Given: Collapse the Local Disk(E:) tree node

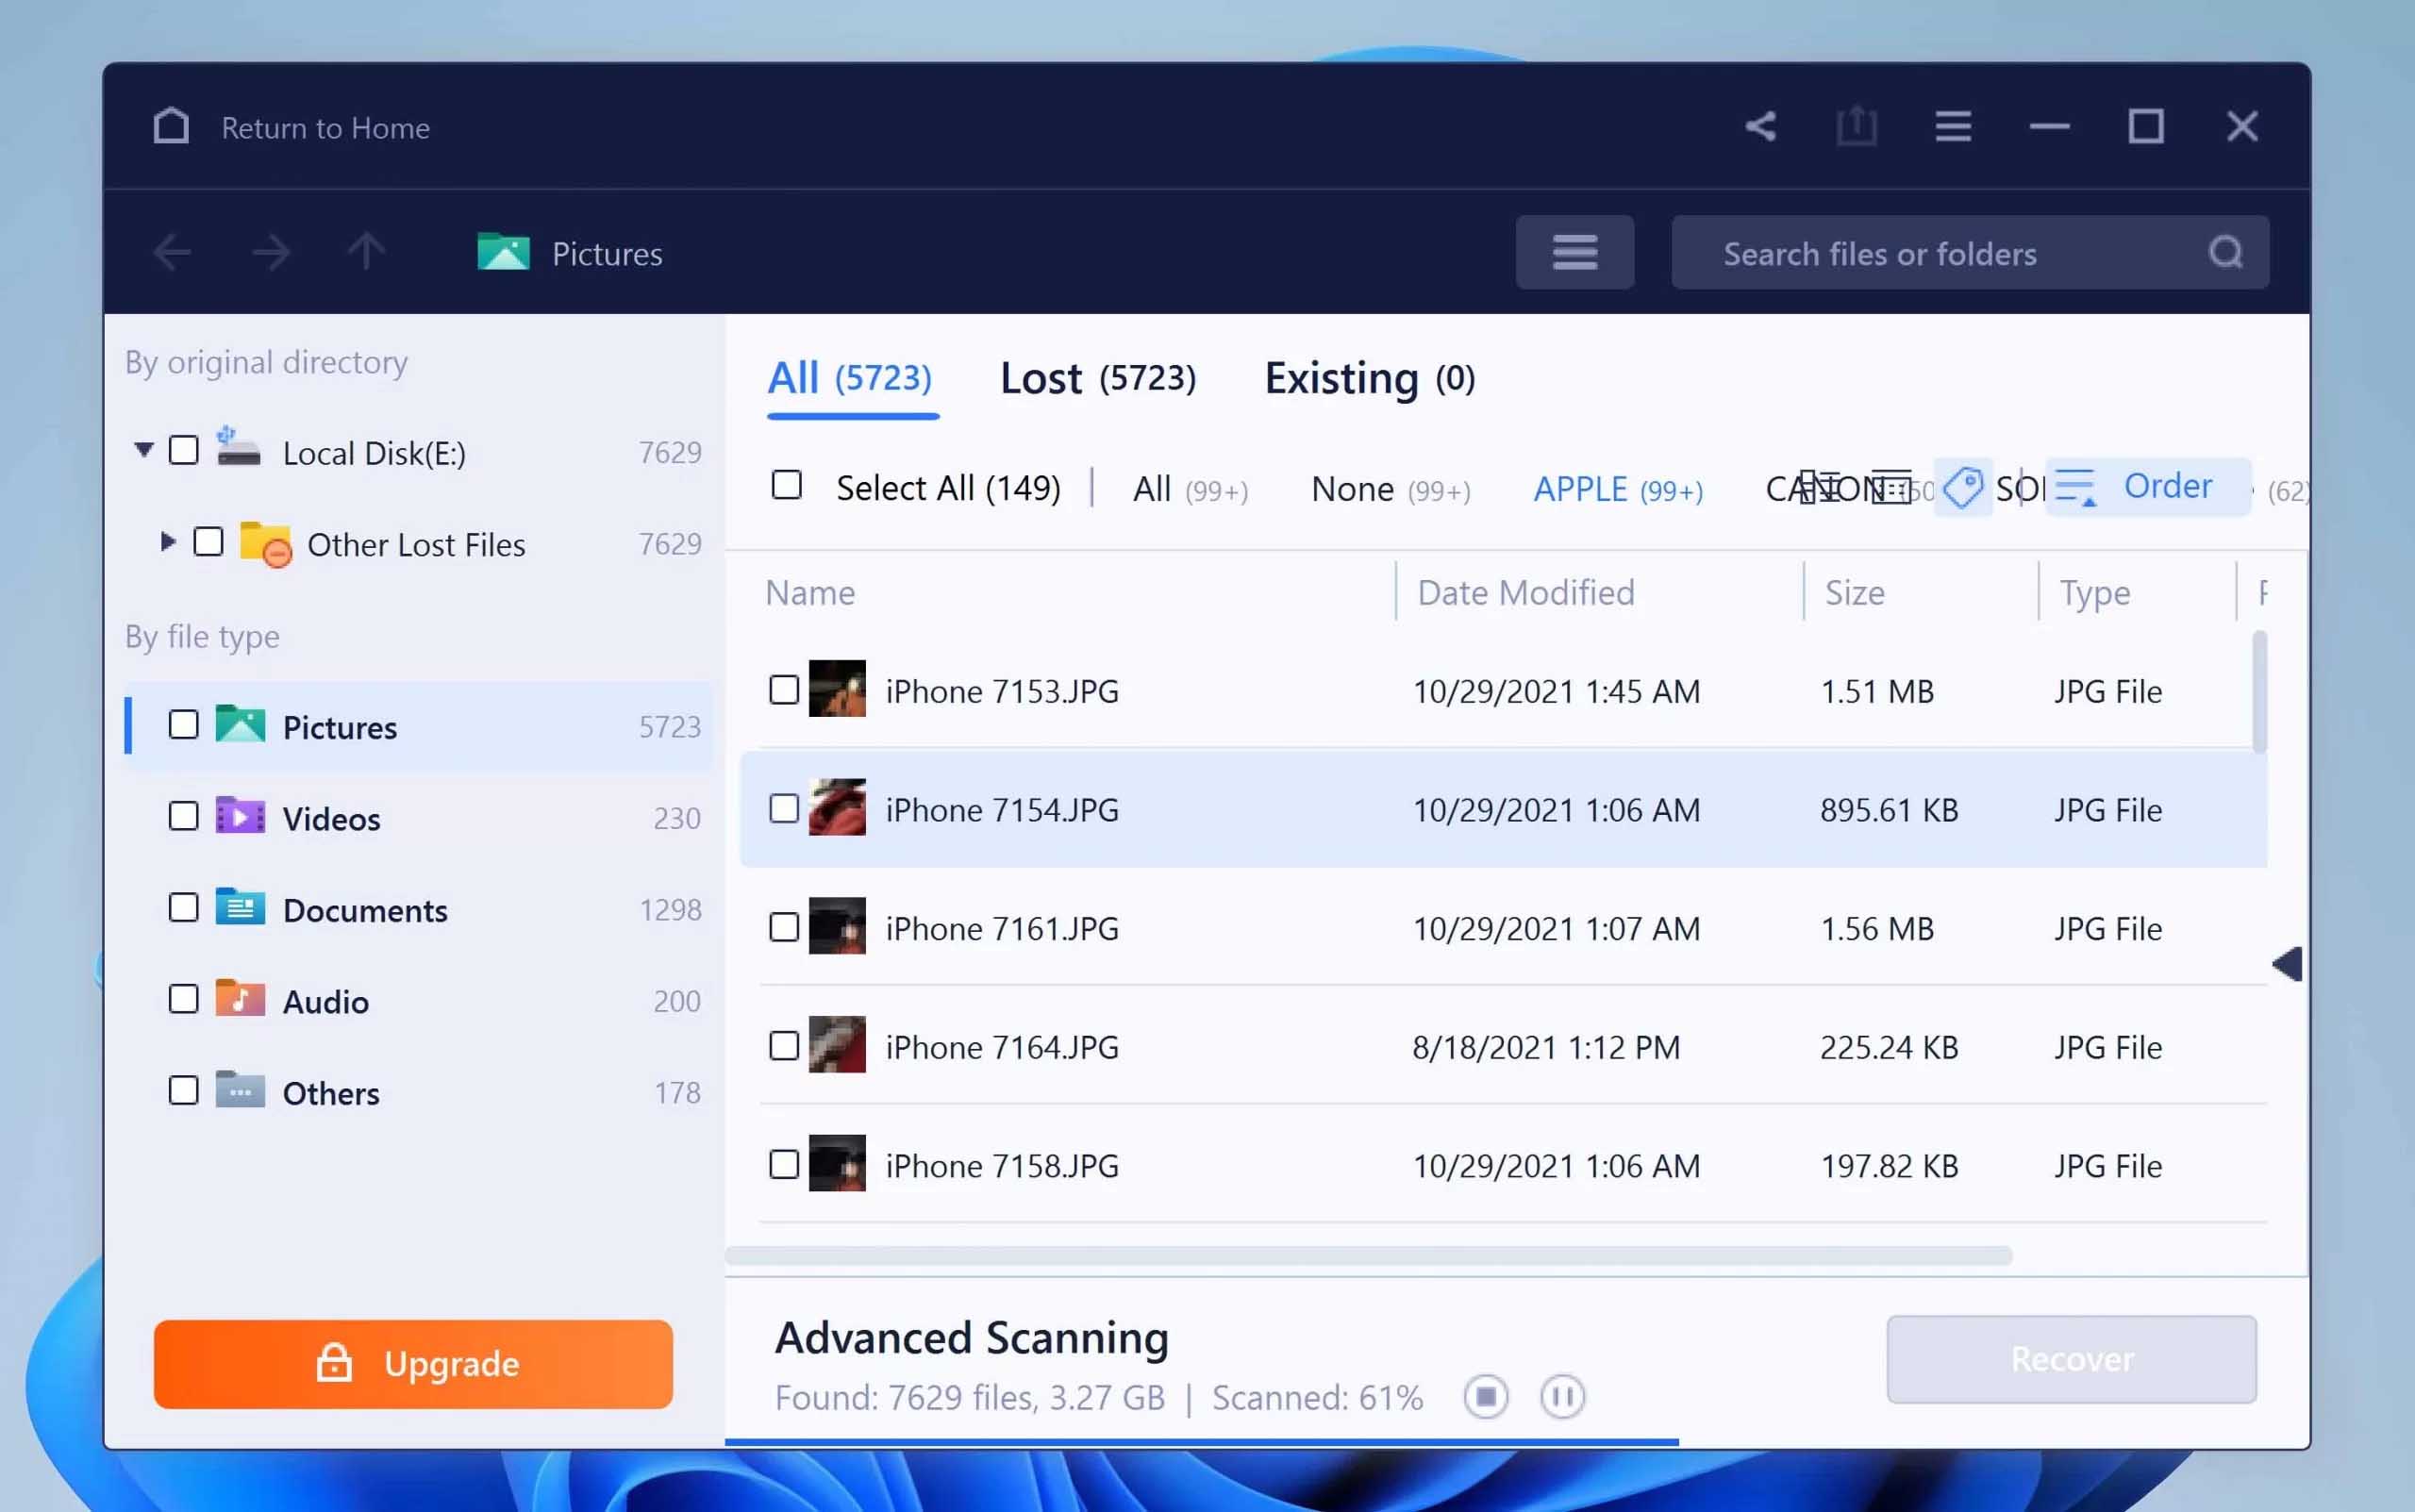Looking at the screenshot, I should click(144, 450).
